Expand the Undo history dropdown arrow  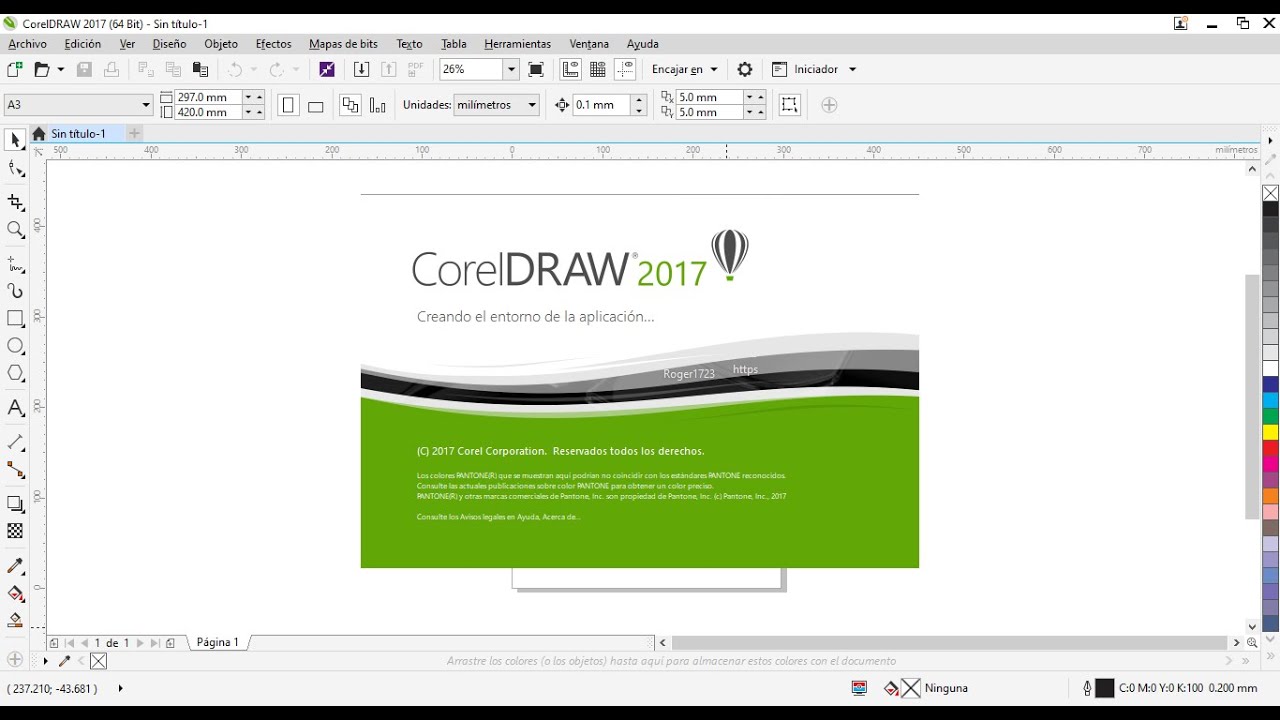click(x=253, y=69)
